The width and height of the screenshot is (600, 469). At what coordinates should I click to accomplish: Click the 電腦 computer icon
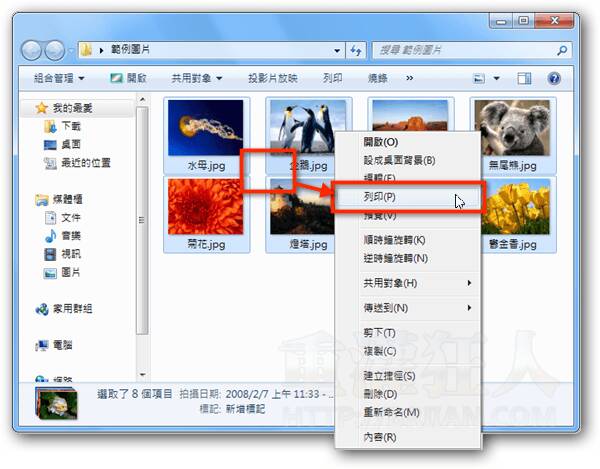point(41,345)
